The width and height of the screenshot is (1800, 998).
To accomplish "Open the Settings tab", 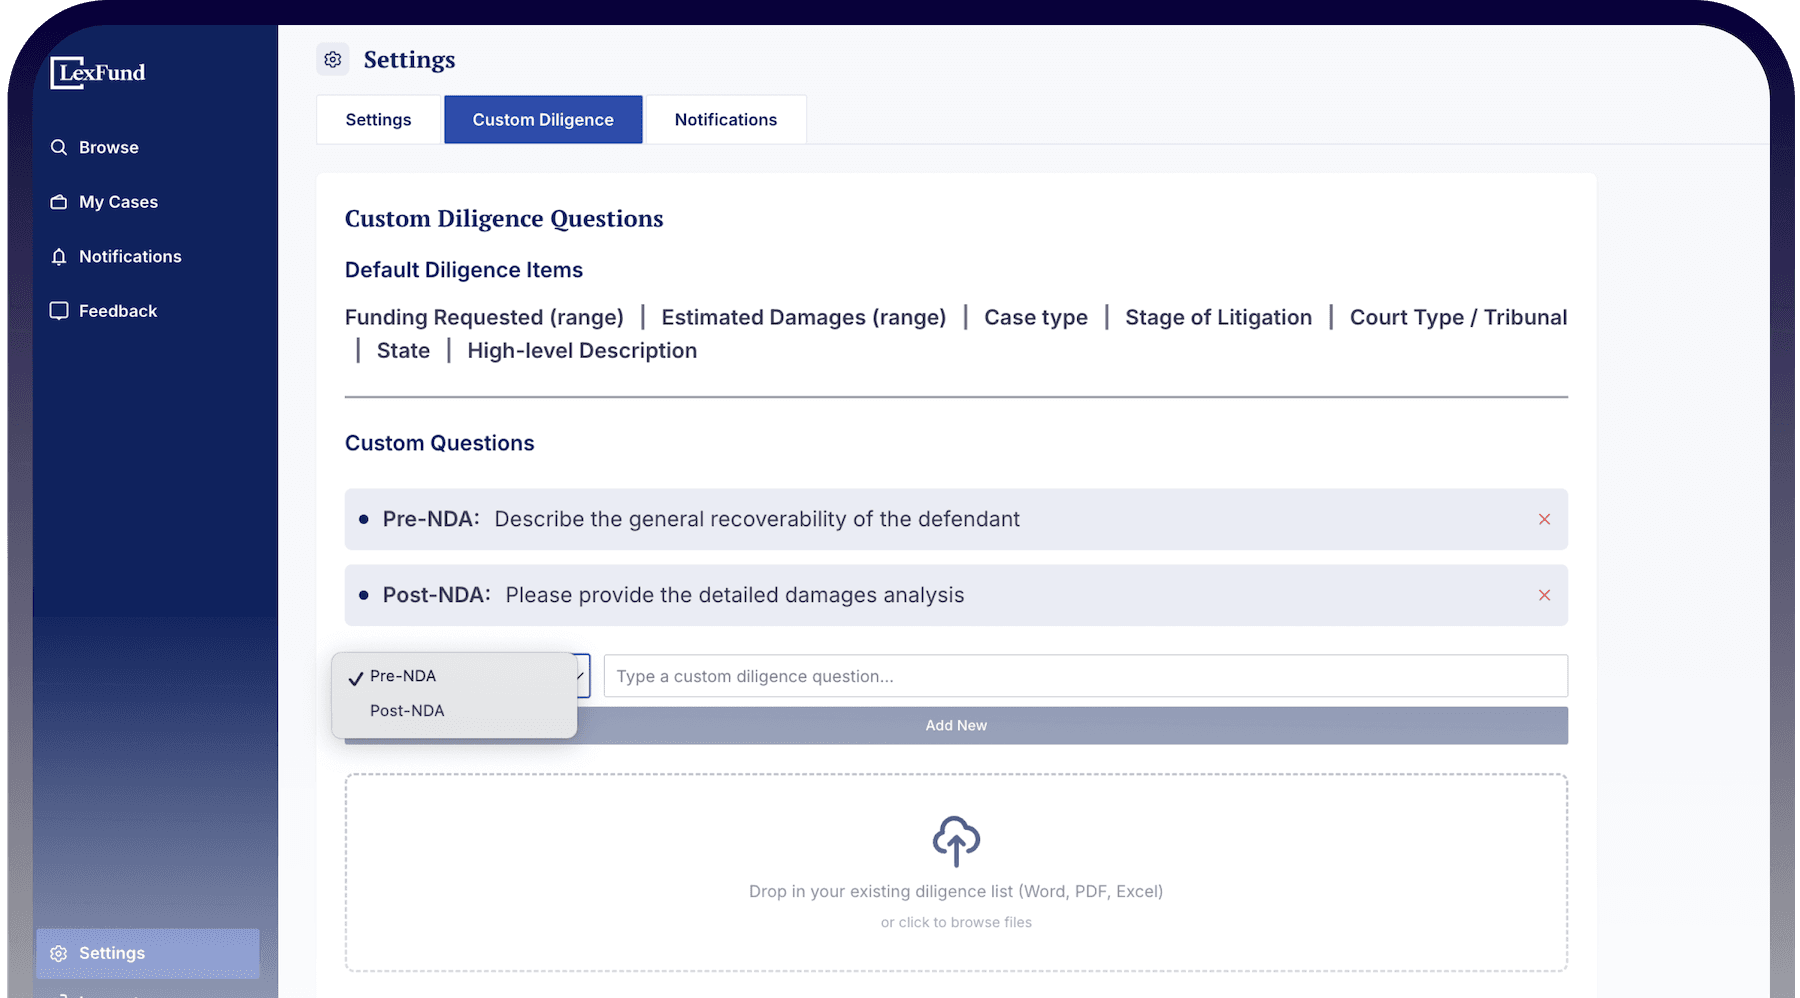I will tap(377, 119).
